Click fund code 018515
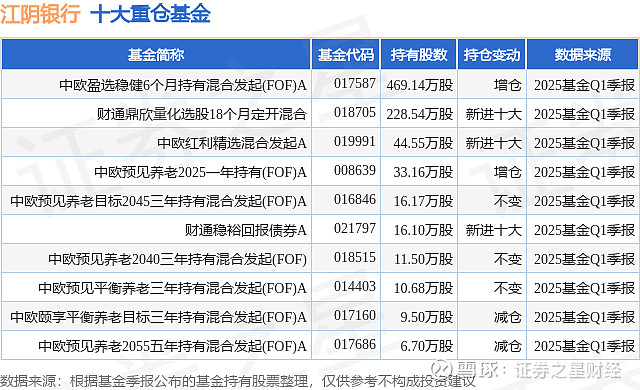This screenshot has width=640, height=390. pos(355,257)
